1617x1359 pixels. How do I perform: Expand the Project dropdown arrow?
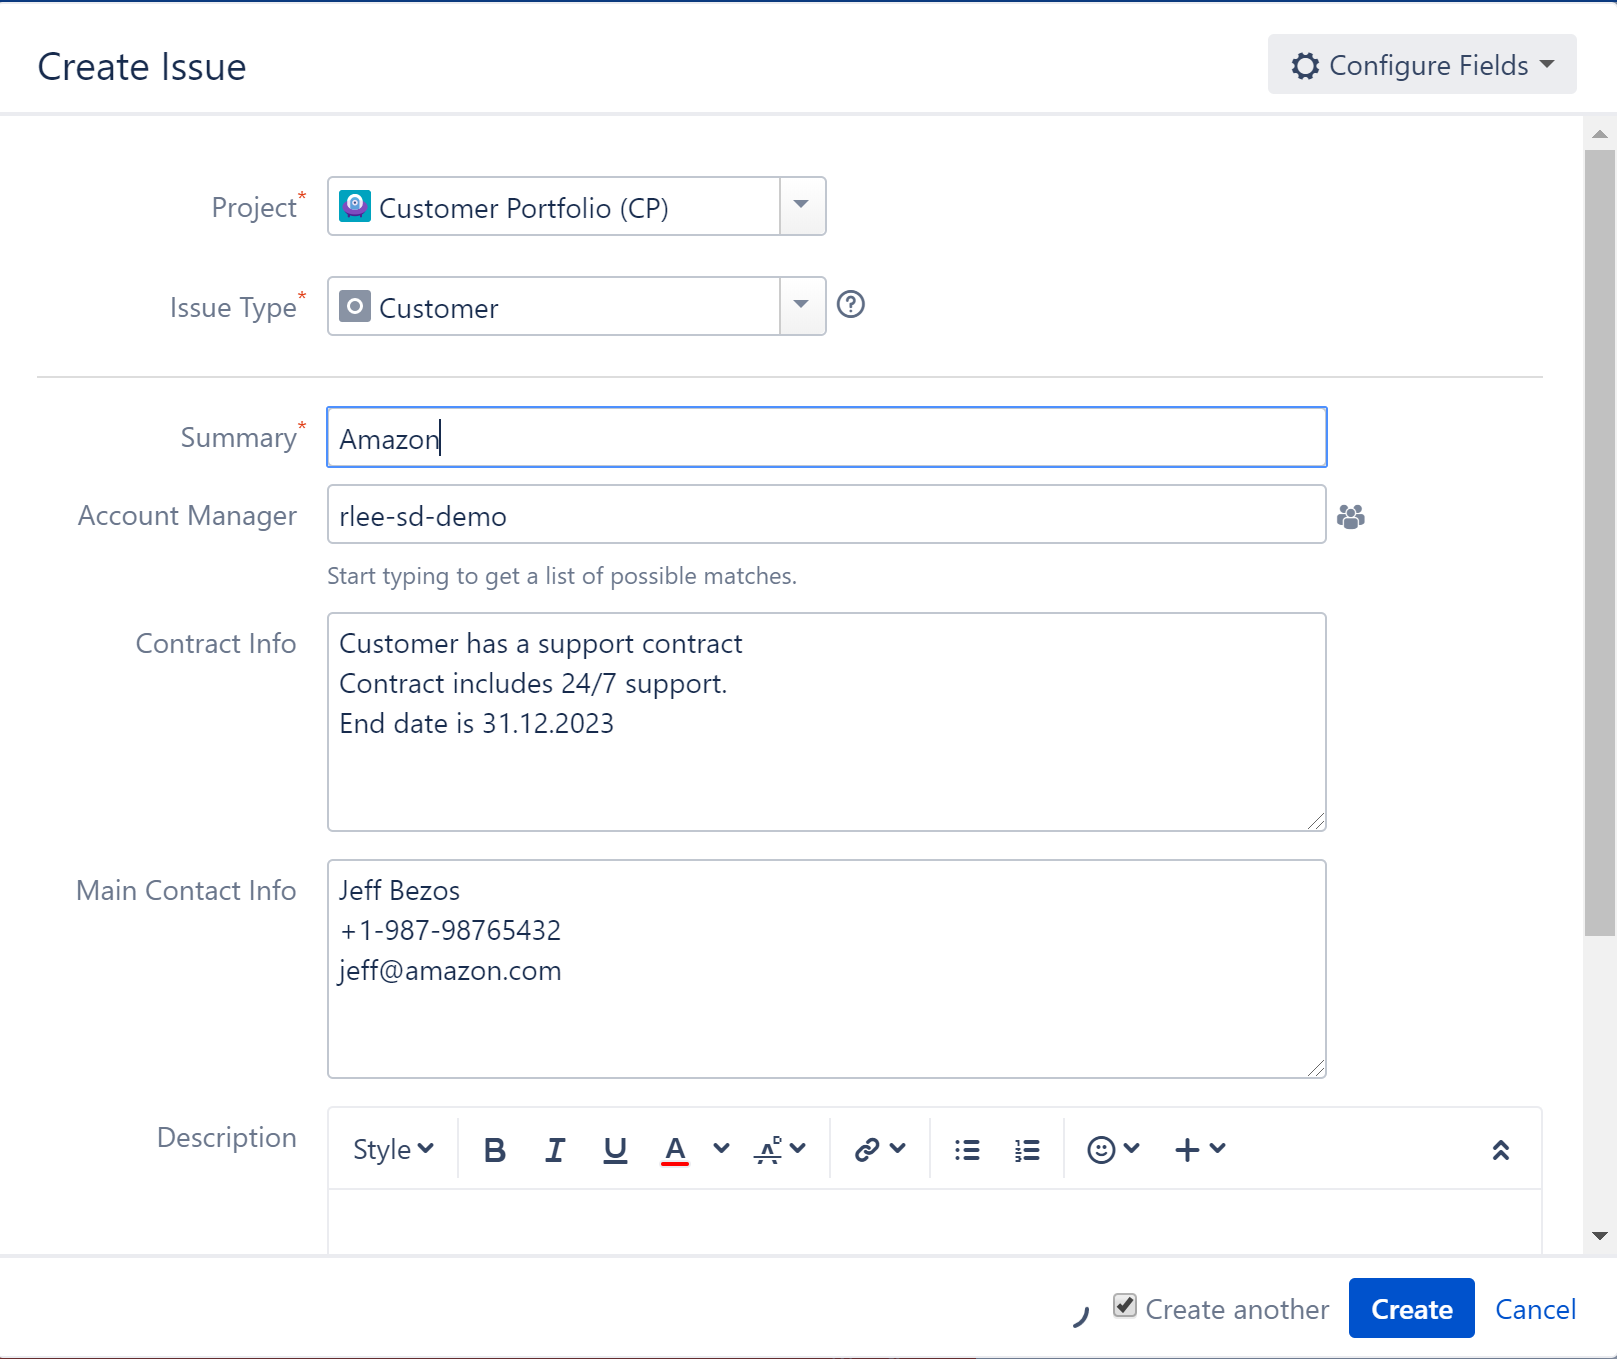coord(801,206)
